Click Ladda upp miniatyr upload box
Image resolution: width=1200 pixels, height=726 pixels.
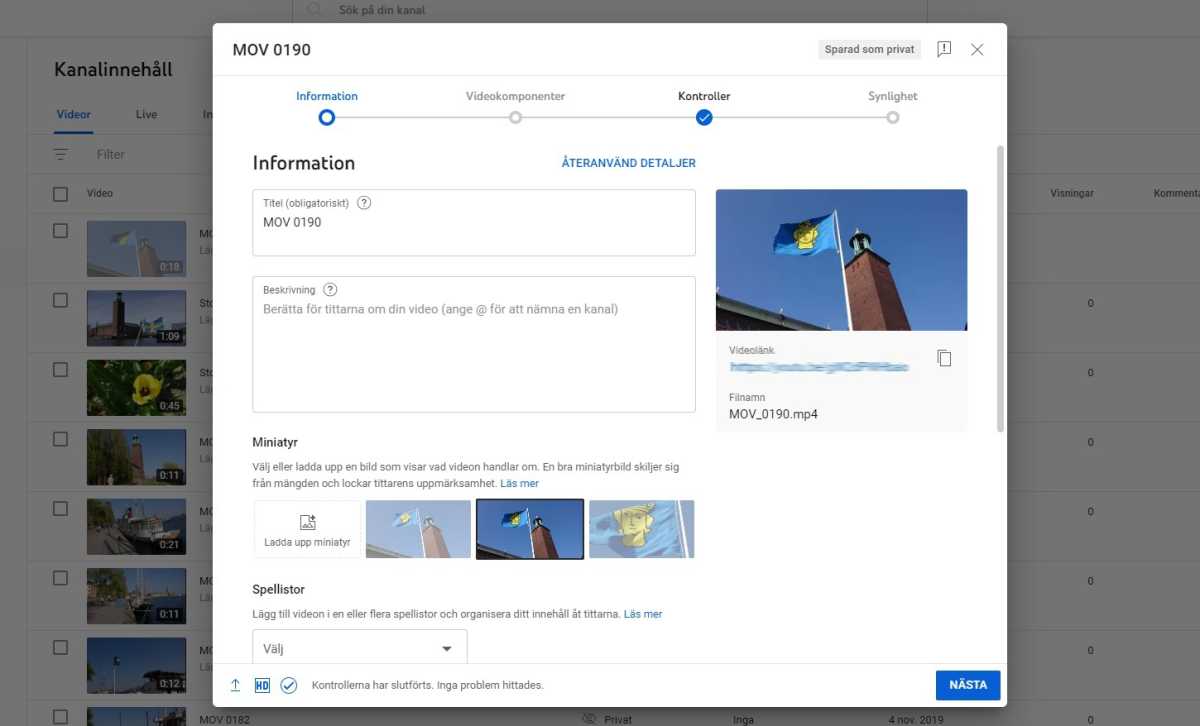(308, 529)
